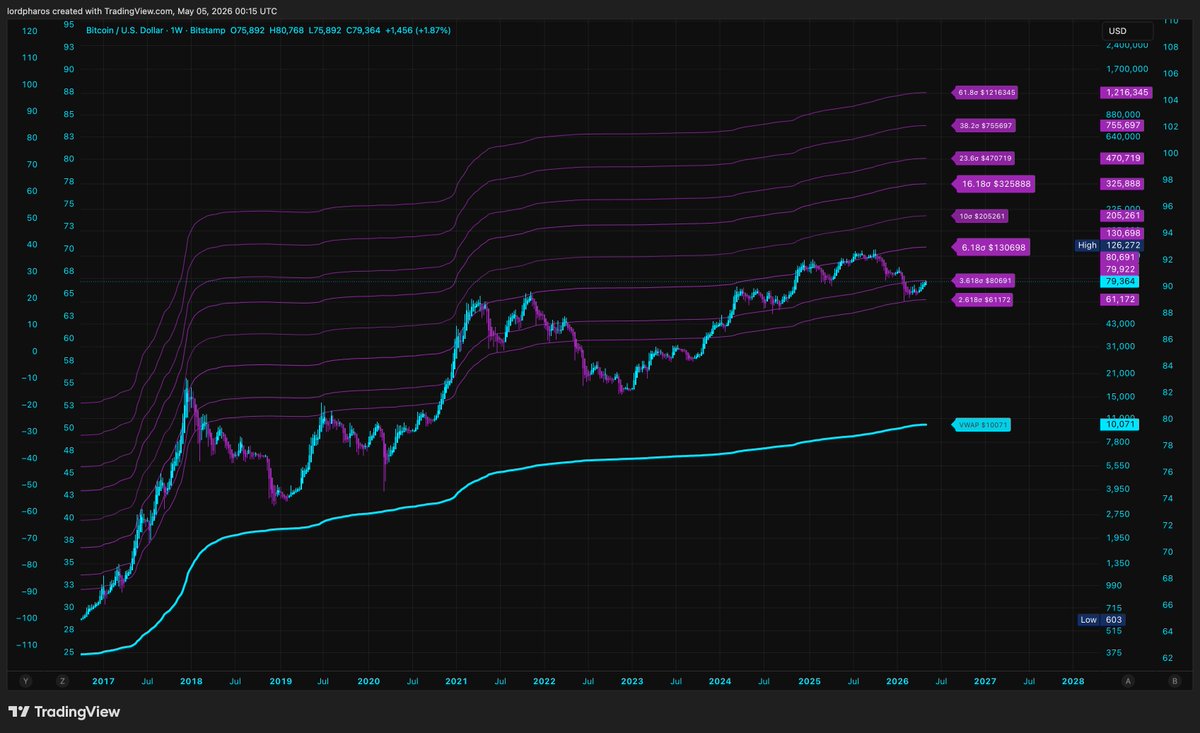Click the 3,950 price scale value
1200x733 pixels.
tap(1118, 489)
